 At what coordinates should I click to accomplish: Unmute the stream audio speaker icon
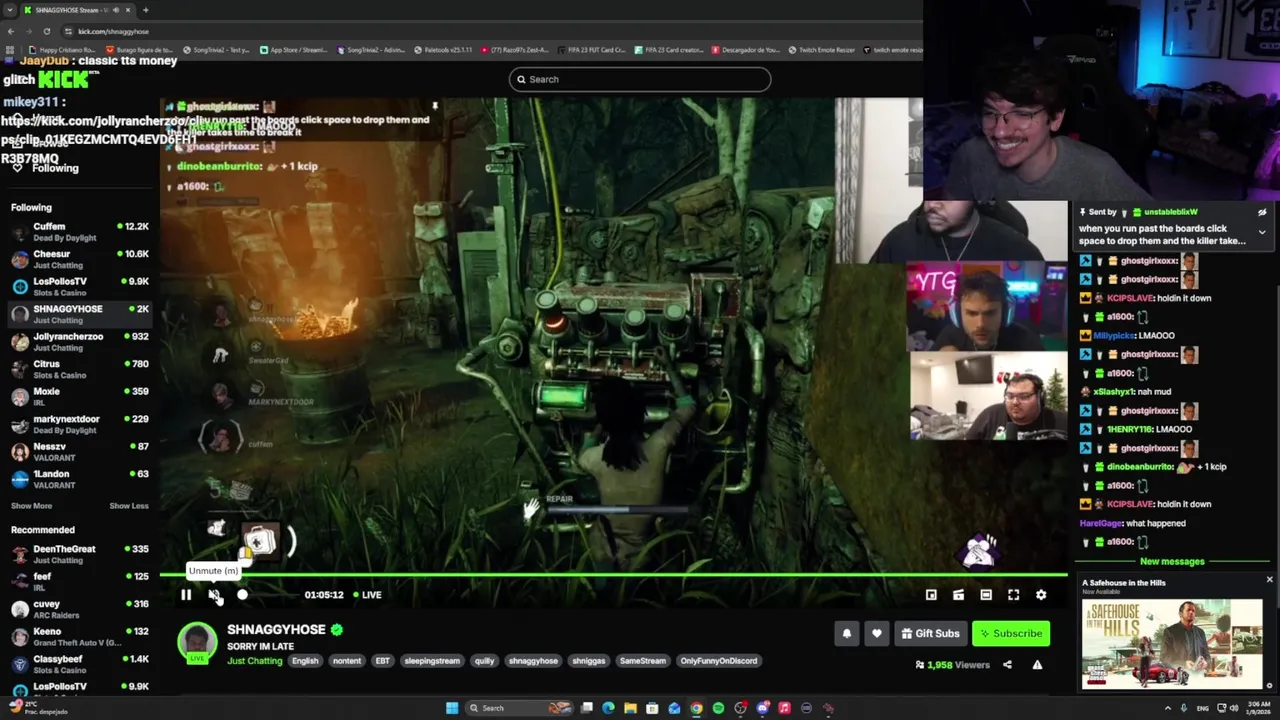tap(214, 595)
